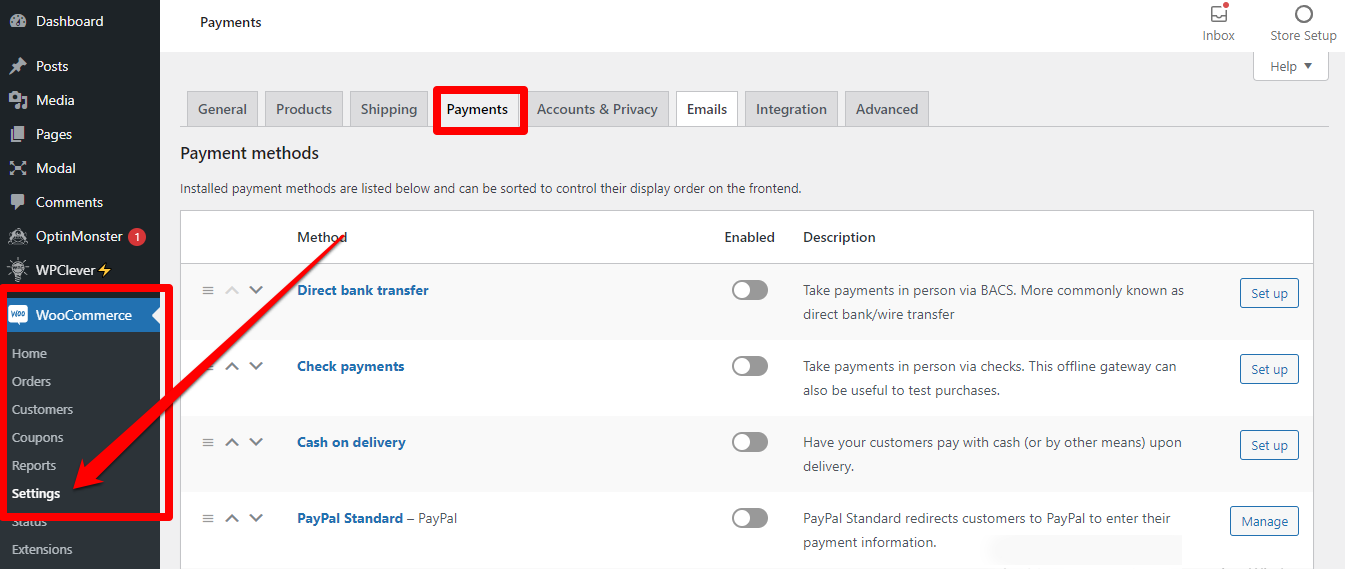Enable Direct bank transfer toggle
This screenshot has width=1345, height=569.
click(749, 290)
